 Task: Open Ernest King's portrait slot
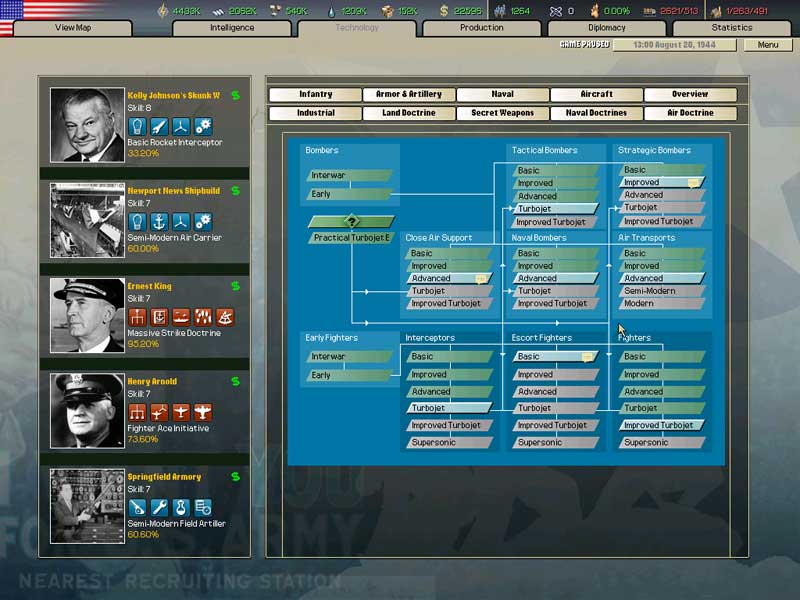pos(87,316)
